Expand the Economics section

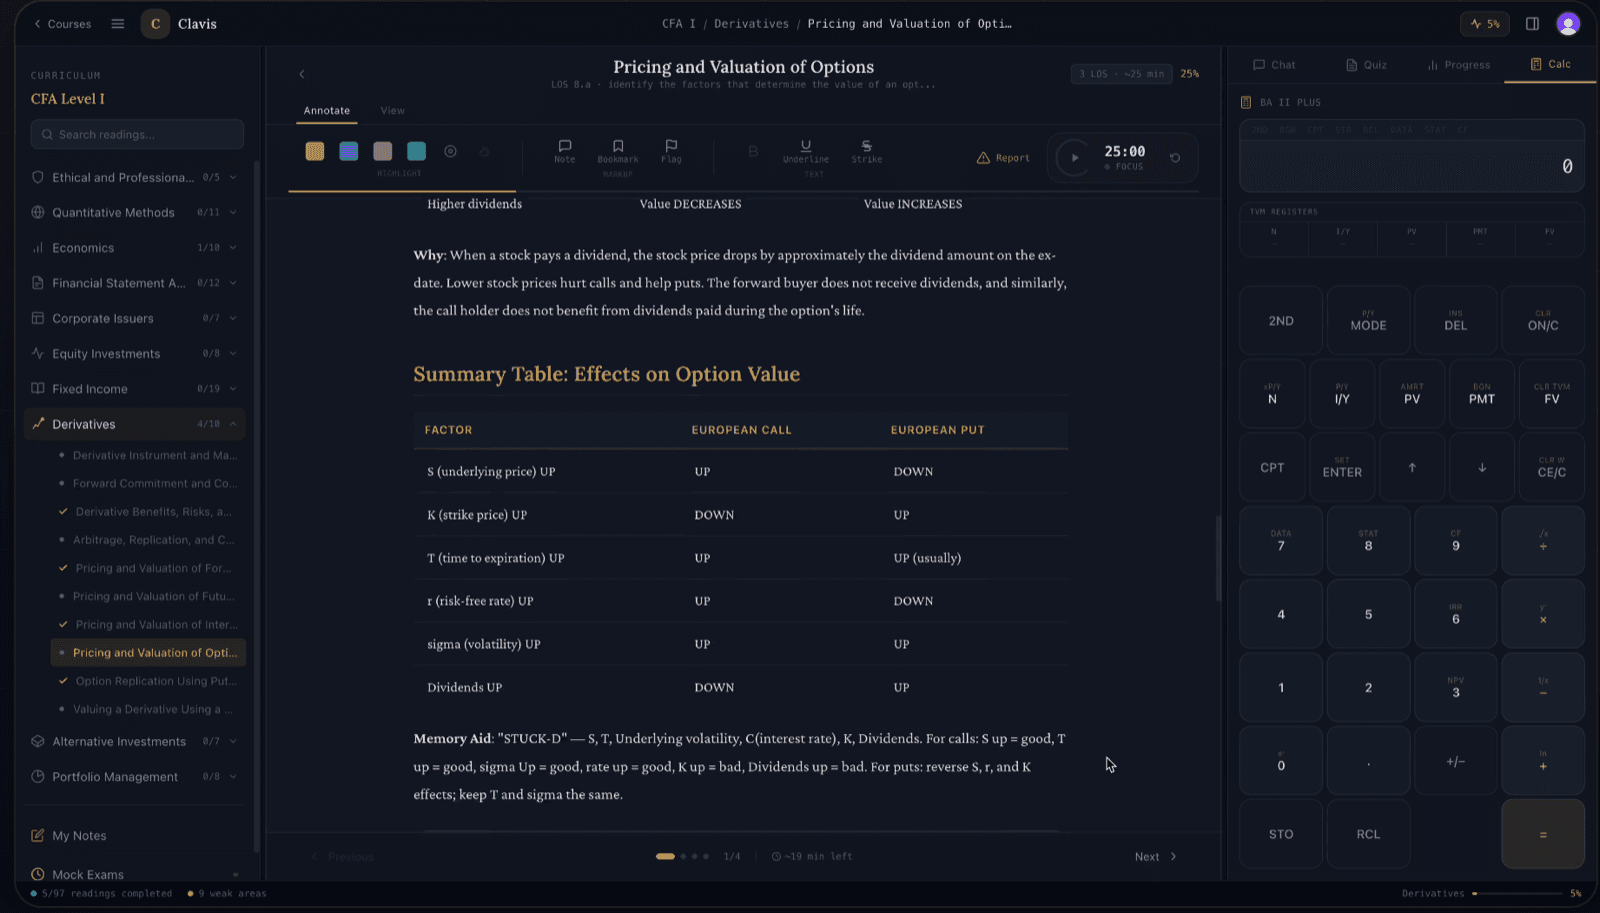[135, 248]
